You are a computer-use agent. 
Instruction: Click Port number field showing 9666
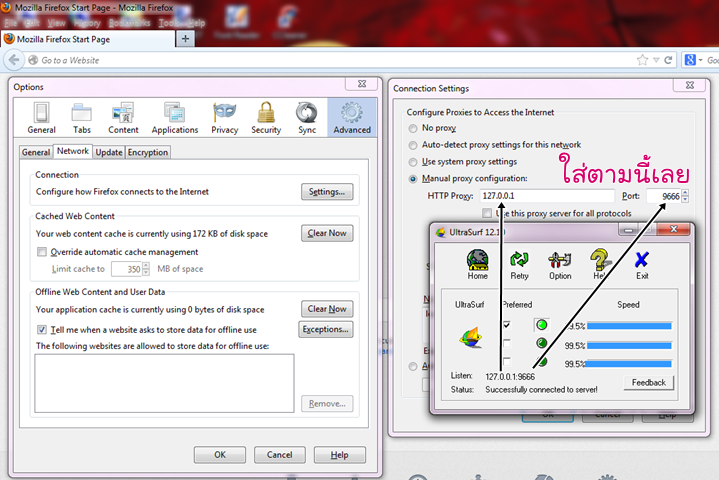[x=664, y=196]
